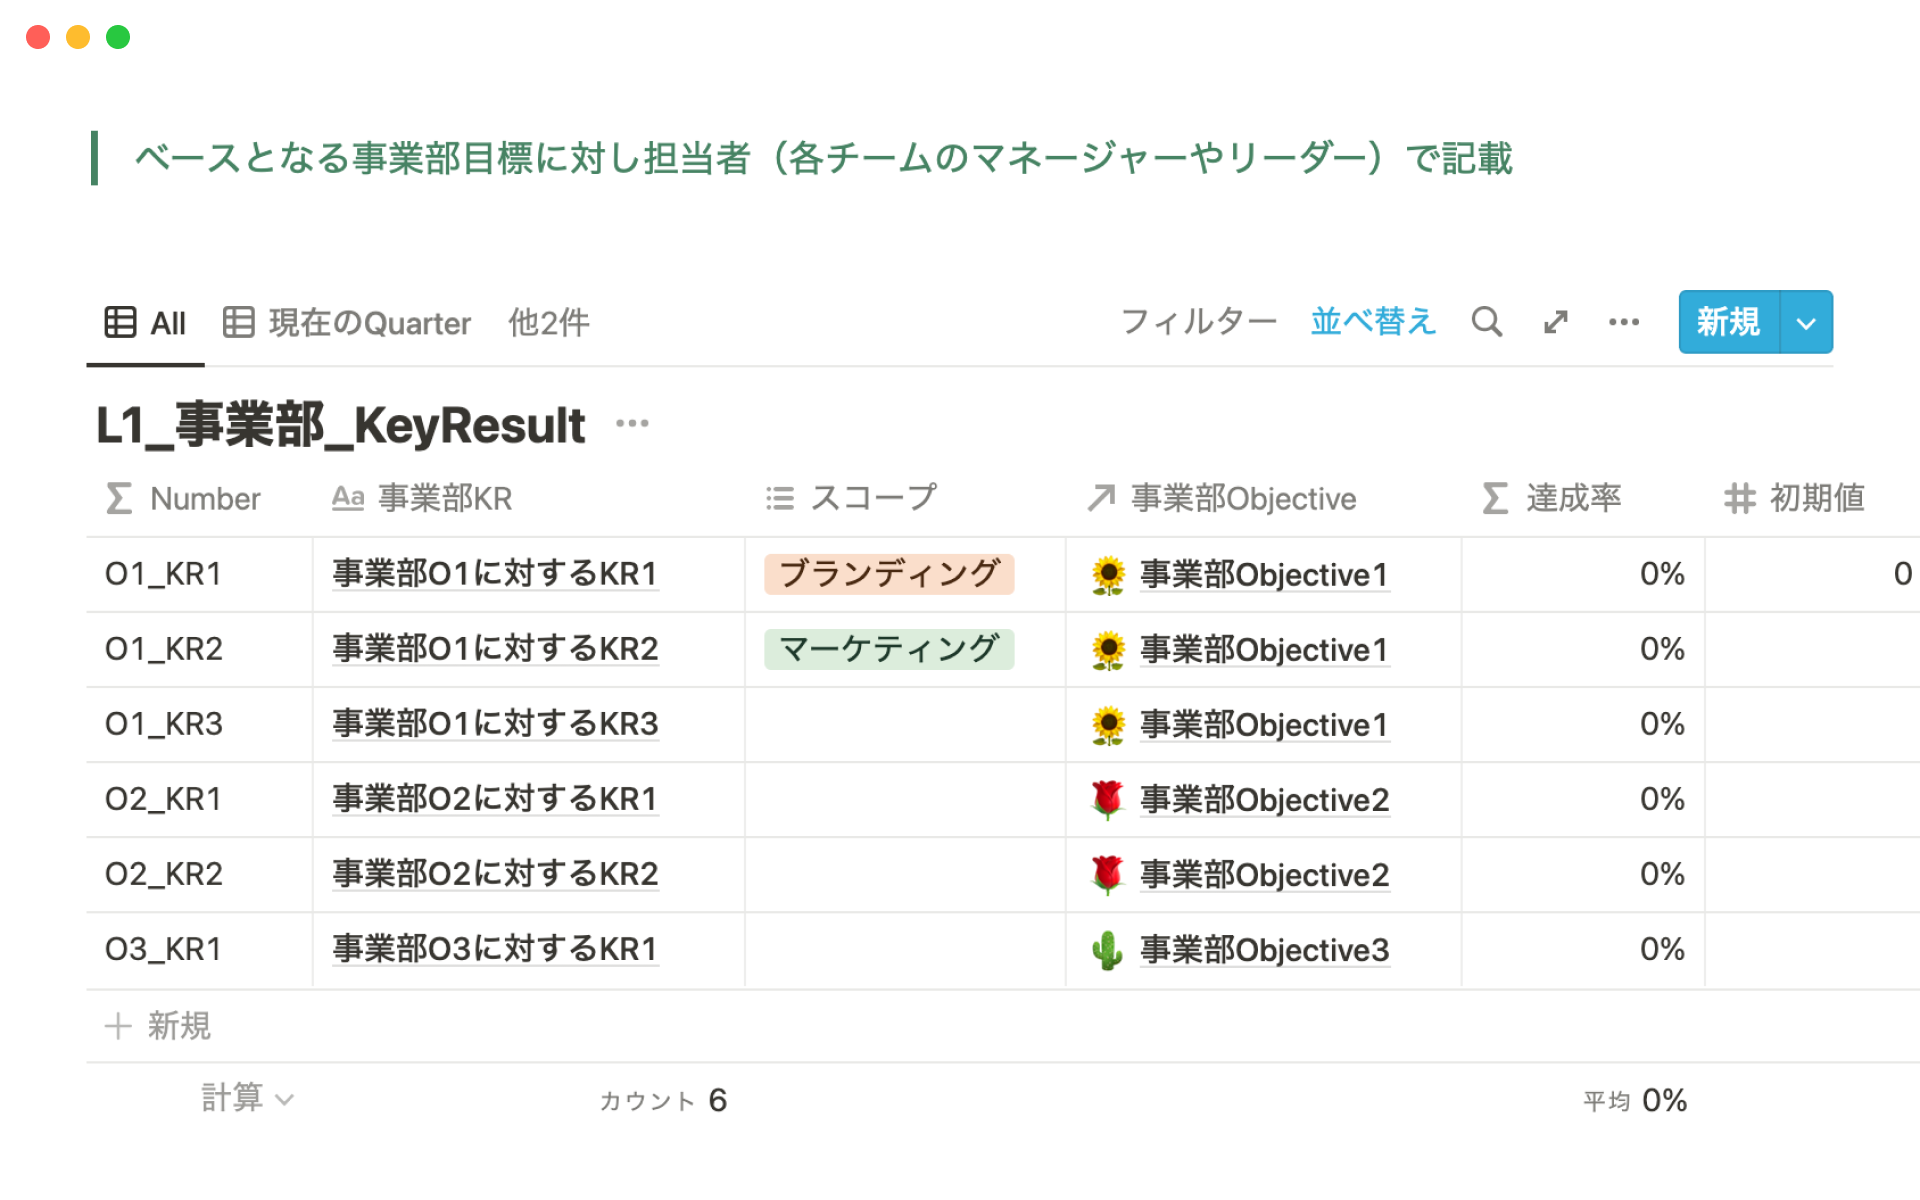Select the All table view tab
This screenshot has height=1200, width=1920.
coord(146,323)
